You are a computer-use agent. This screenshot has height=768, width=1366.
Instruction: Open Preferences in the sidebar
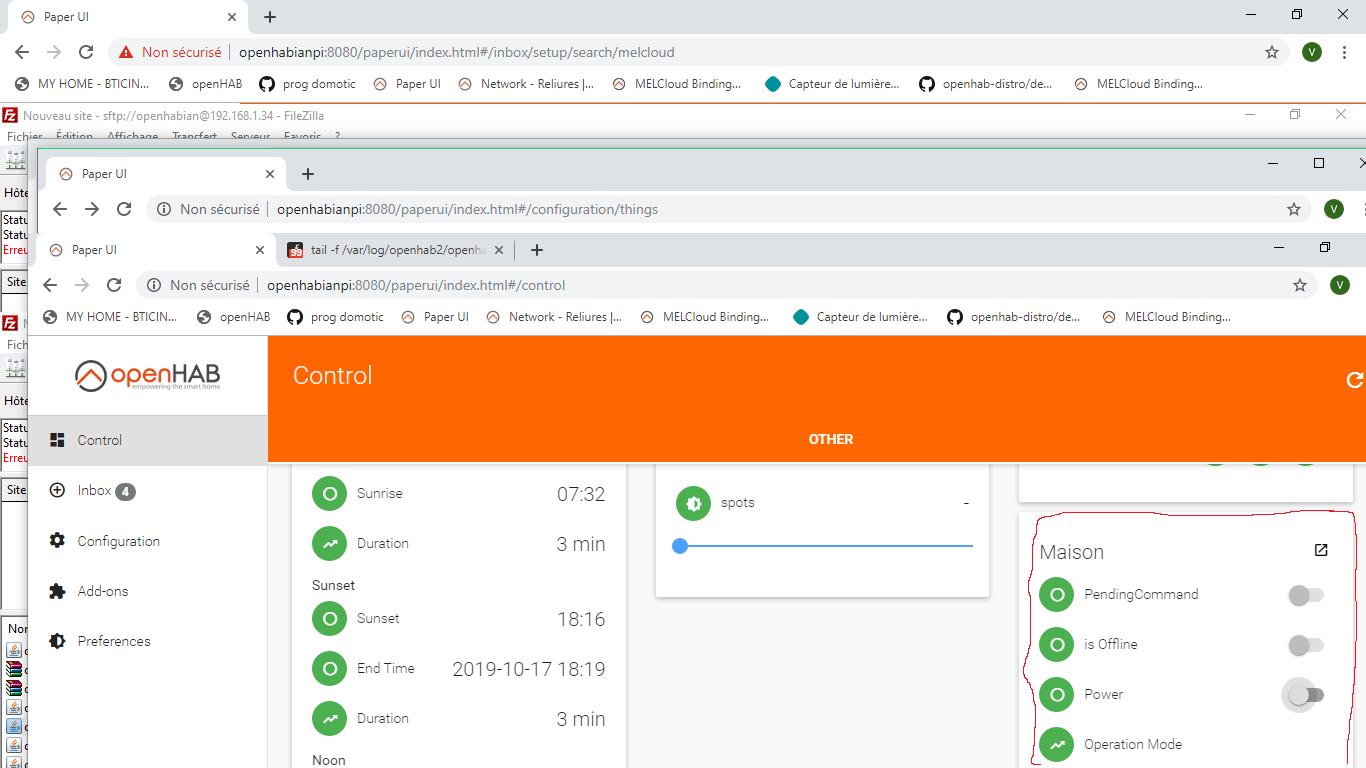[x=113, y=641]
